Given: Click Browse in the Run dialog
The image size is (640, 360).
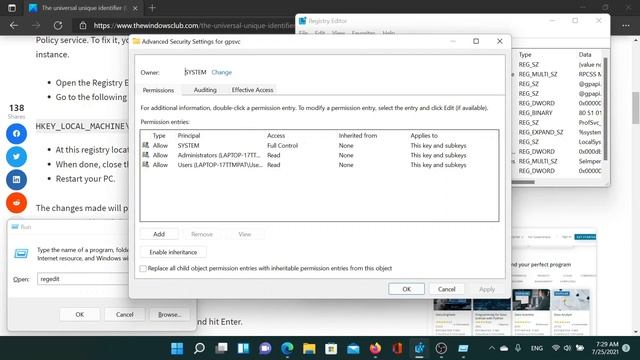Looking at the screenshot, I should (x=169, y=314).
